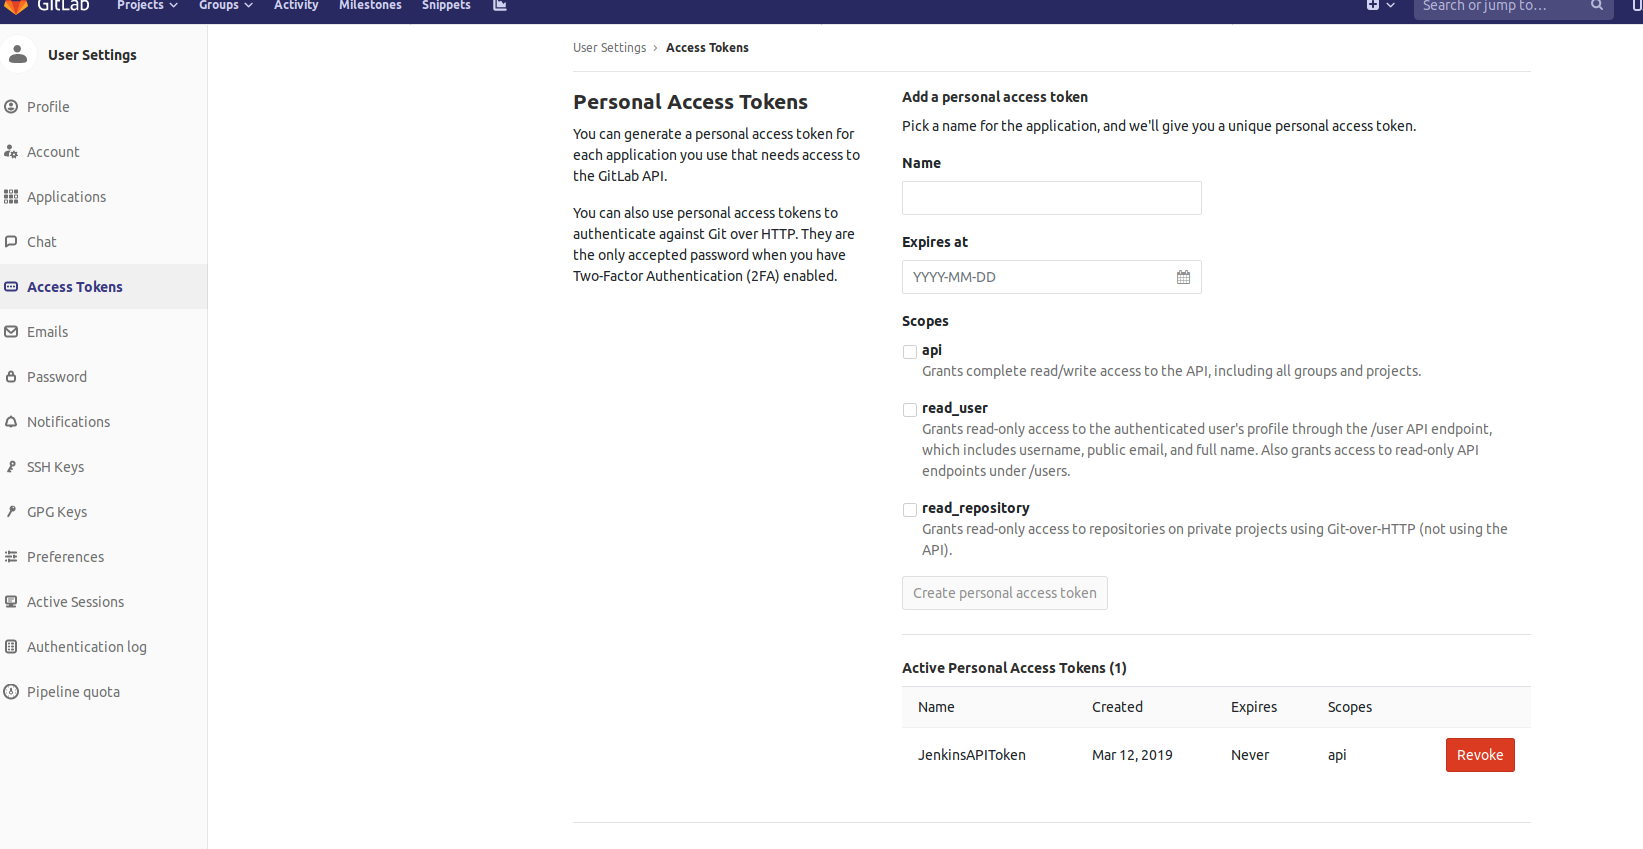Open Pipeline quota page
The width and height of the screenshot is (1643, 849).
pyautogui.click(x=73, y=692)
